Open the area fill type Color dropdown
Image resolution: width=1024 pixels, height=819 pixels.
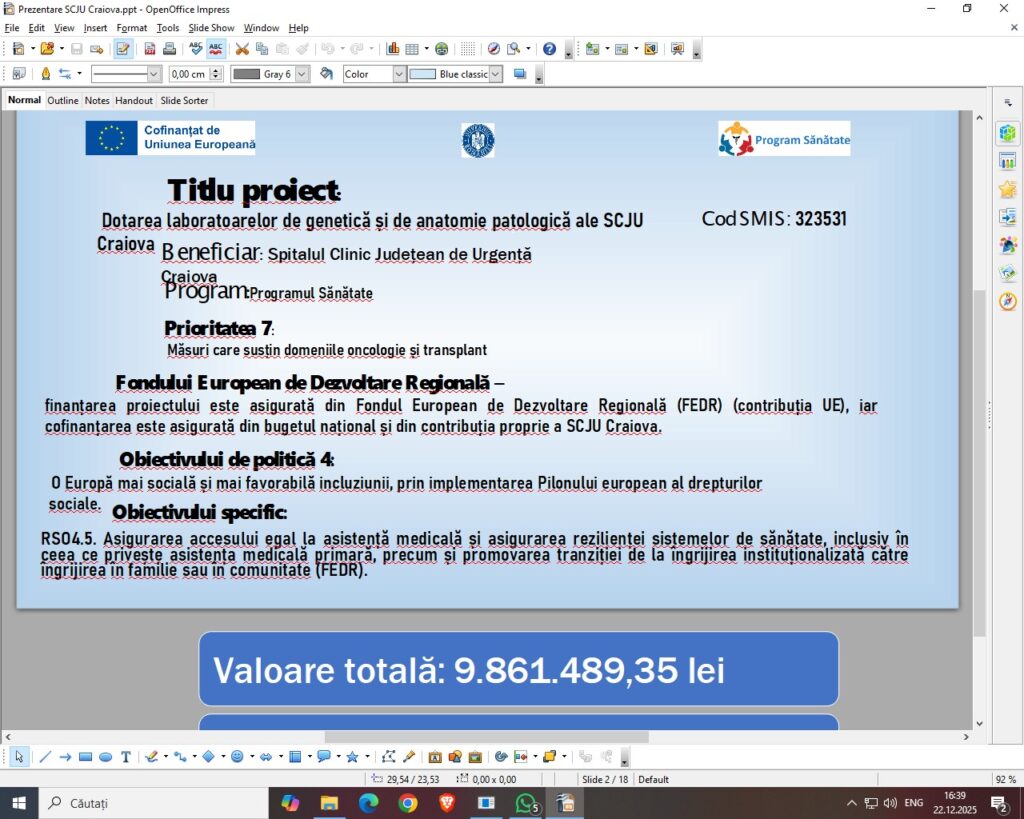[399, 74]
